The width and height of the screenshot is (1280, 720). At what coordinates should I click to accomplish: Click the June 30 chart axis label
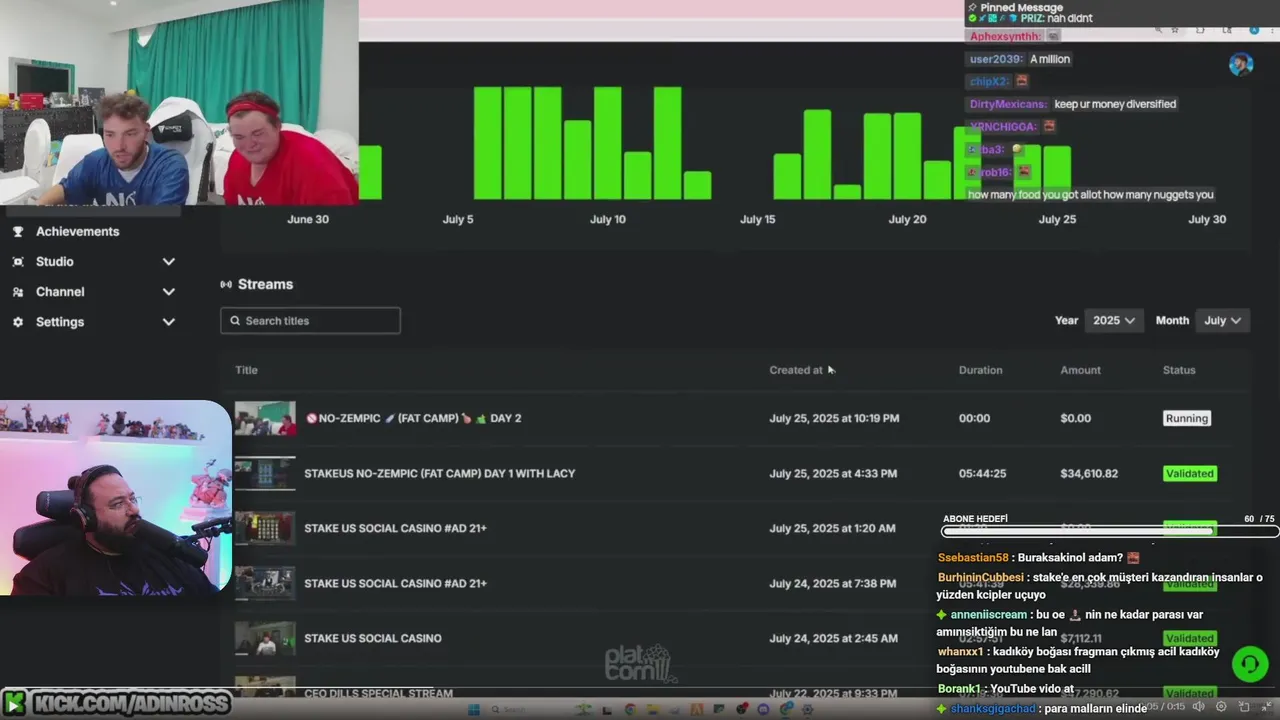(308, 219)
